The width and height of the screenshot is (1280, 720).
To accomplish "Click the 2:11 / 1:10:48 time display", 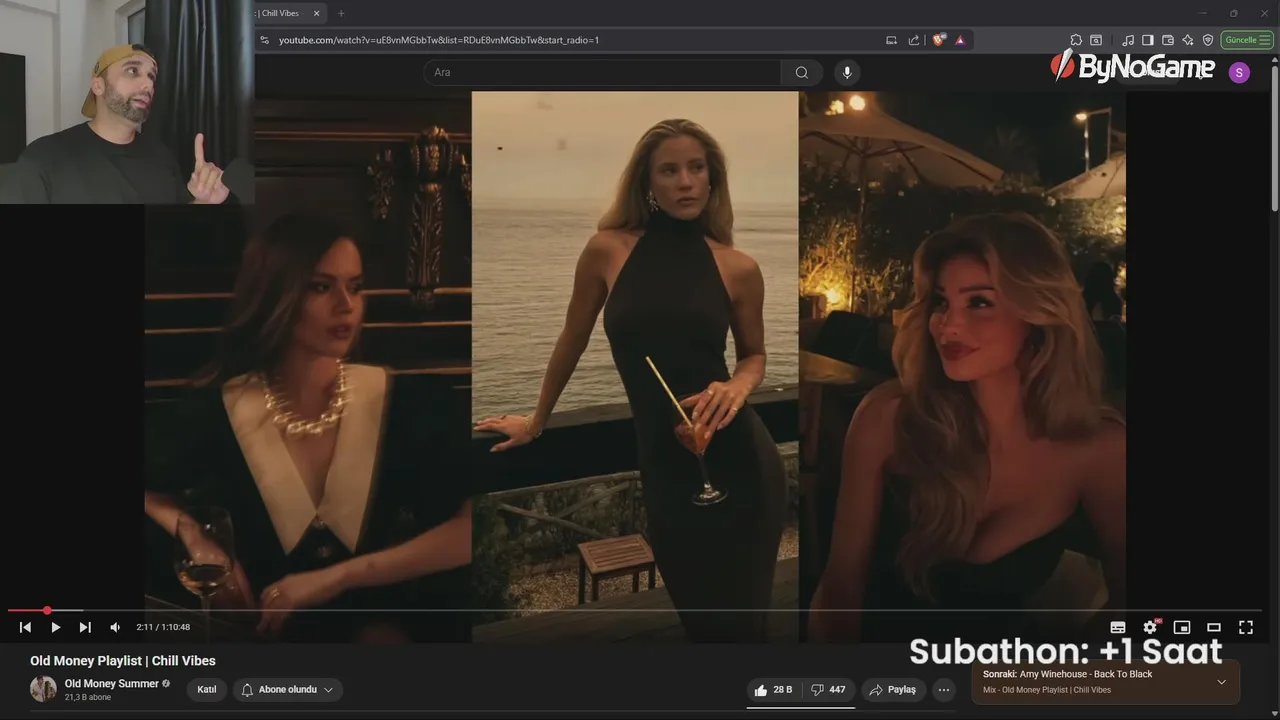I will (163, 627).
